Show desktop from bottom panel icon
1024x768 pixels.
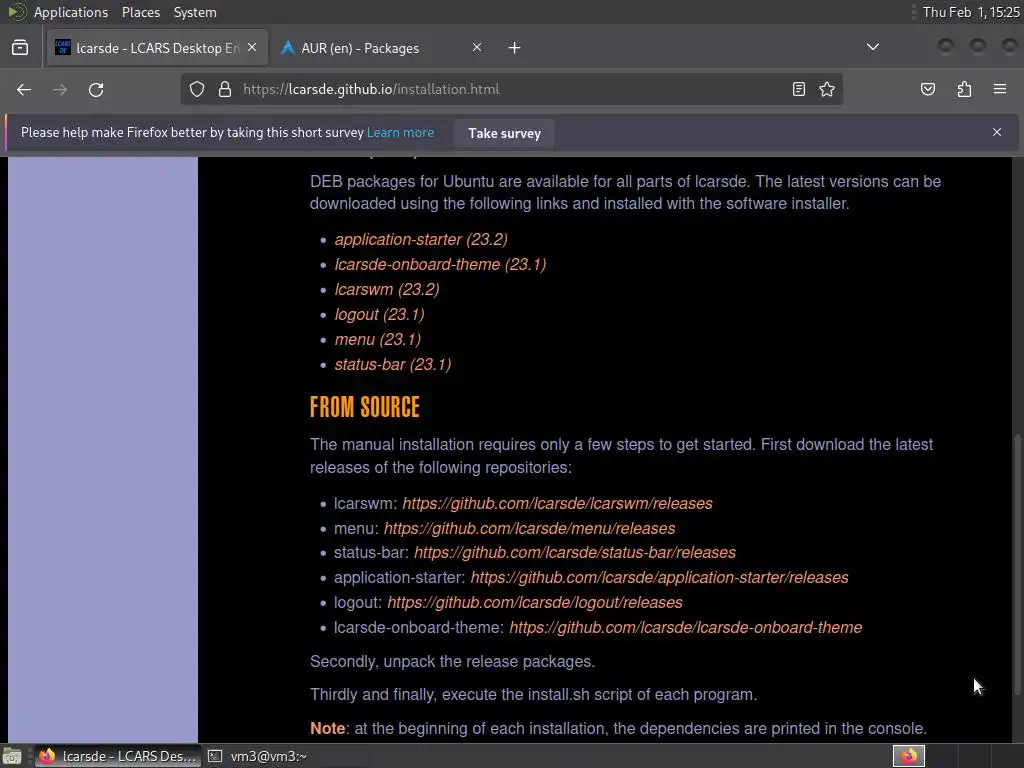(12, 756)
